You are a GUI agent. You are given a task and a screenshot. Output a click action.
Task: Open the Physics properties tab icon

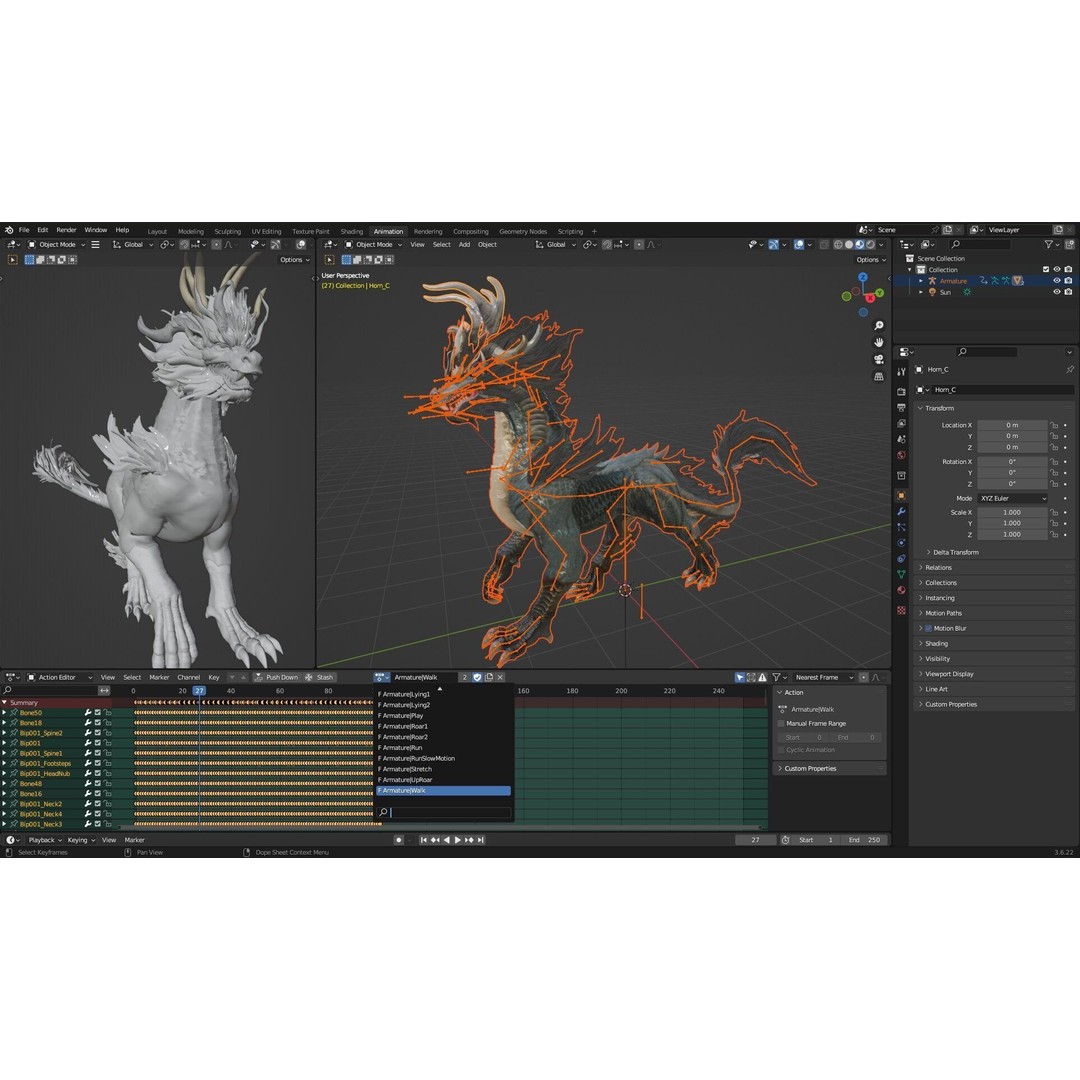click(x=901, y=543)
